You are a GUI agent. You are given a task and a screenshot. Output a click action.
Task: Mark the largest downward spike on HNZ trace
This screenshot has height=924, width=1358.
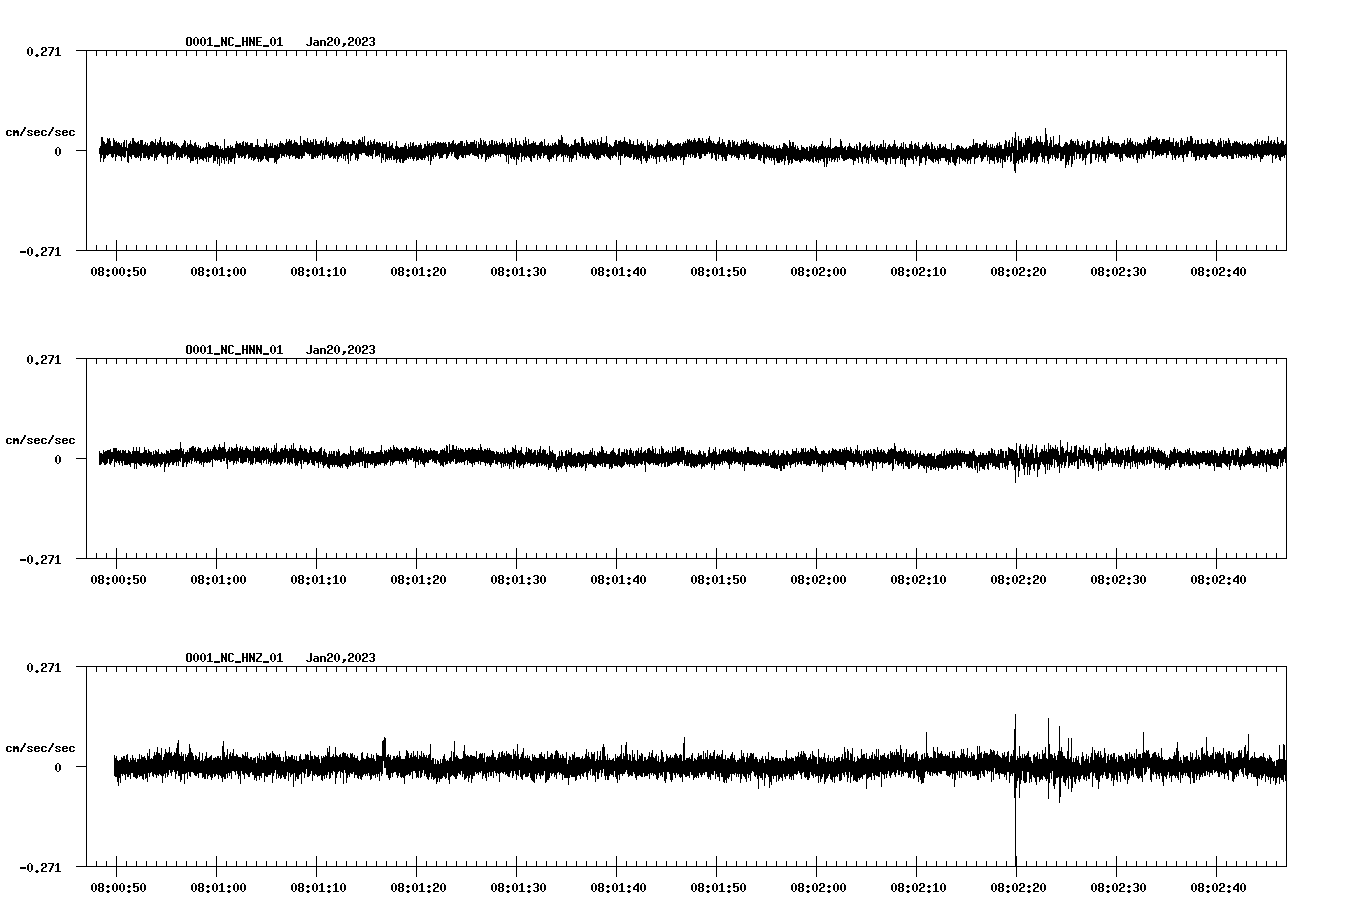tap(1016, 825)
